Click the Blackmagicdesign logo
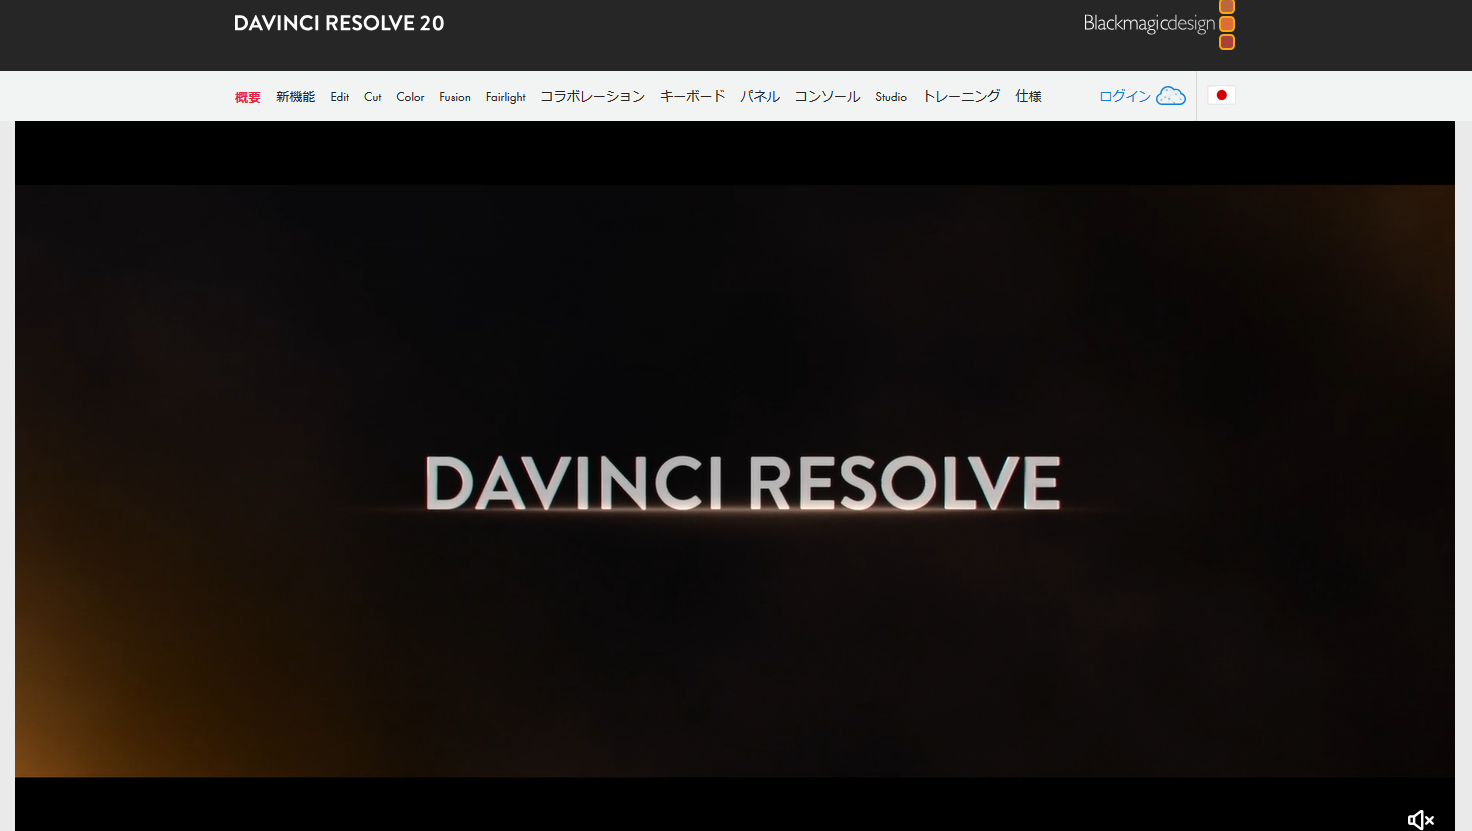 (x=1148, y=22)
